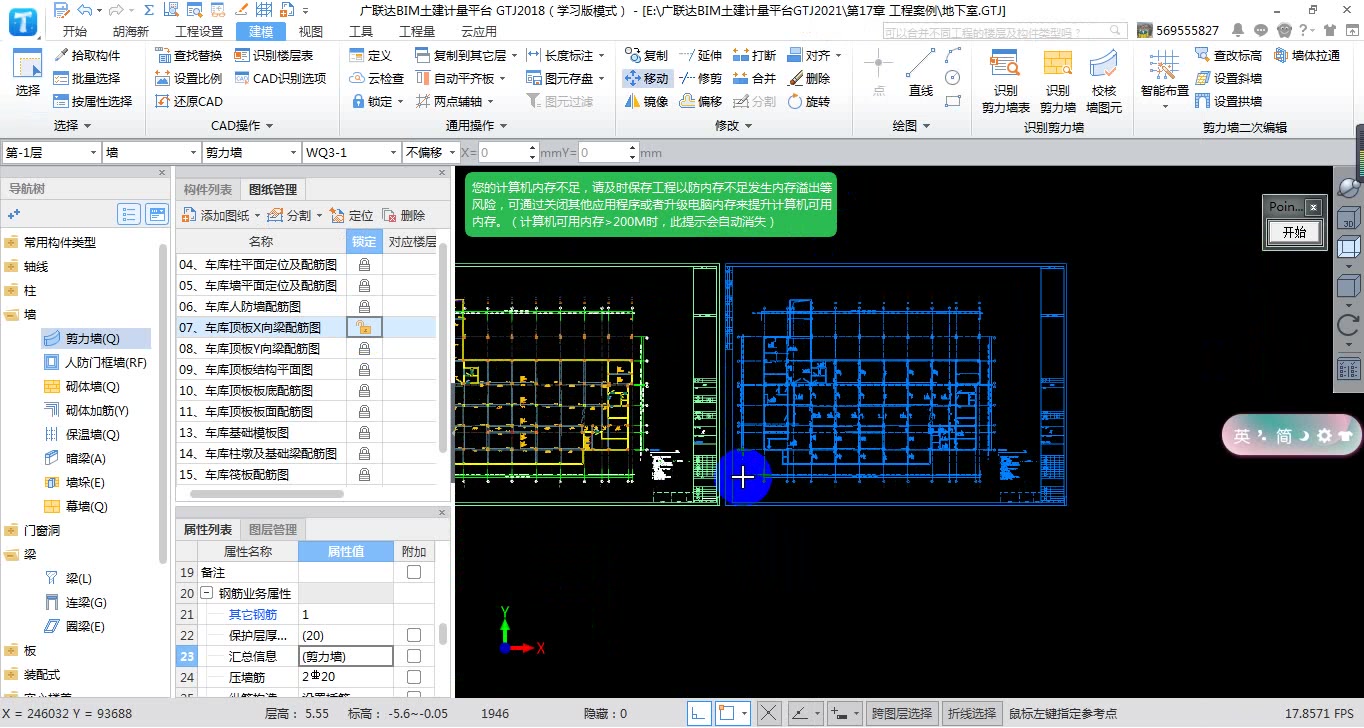
Task: Activate the 移动 tool
Action: pos(646,78)
